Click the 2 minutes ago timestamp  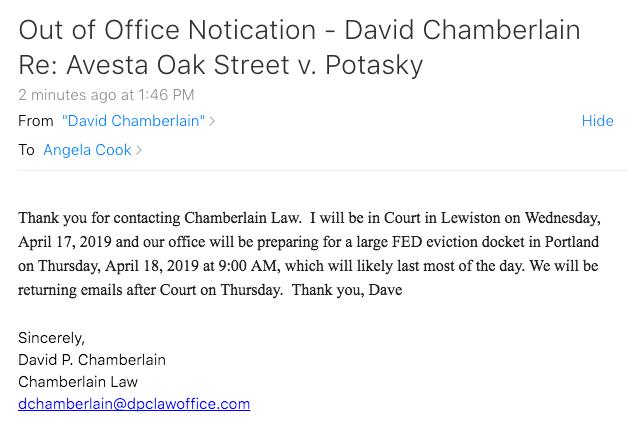tap(106, 95)
